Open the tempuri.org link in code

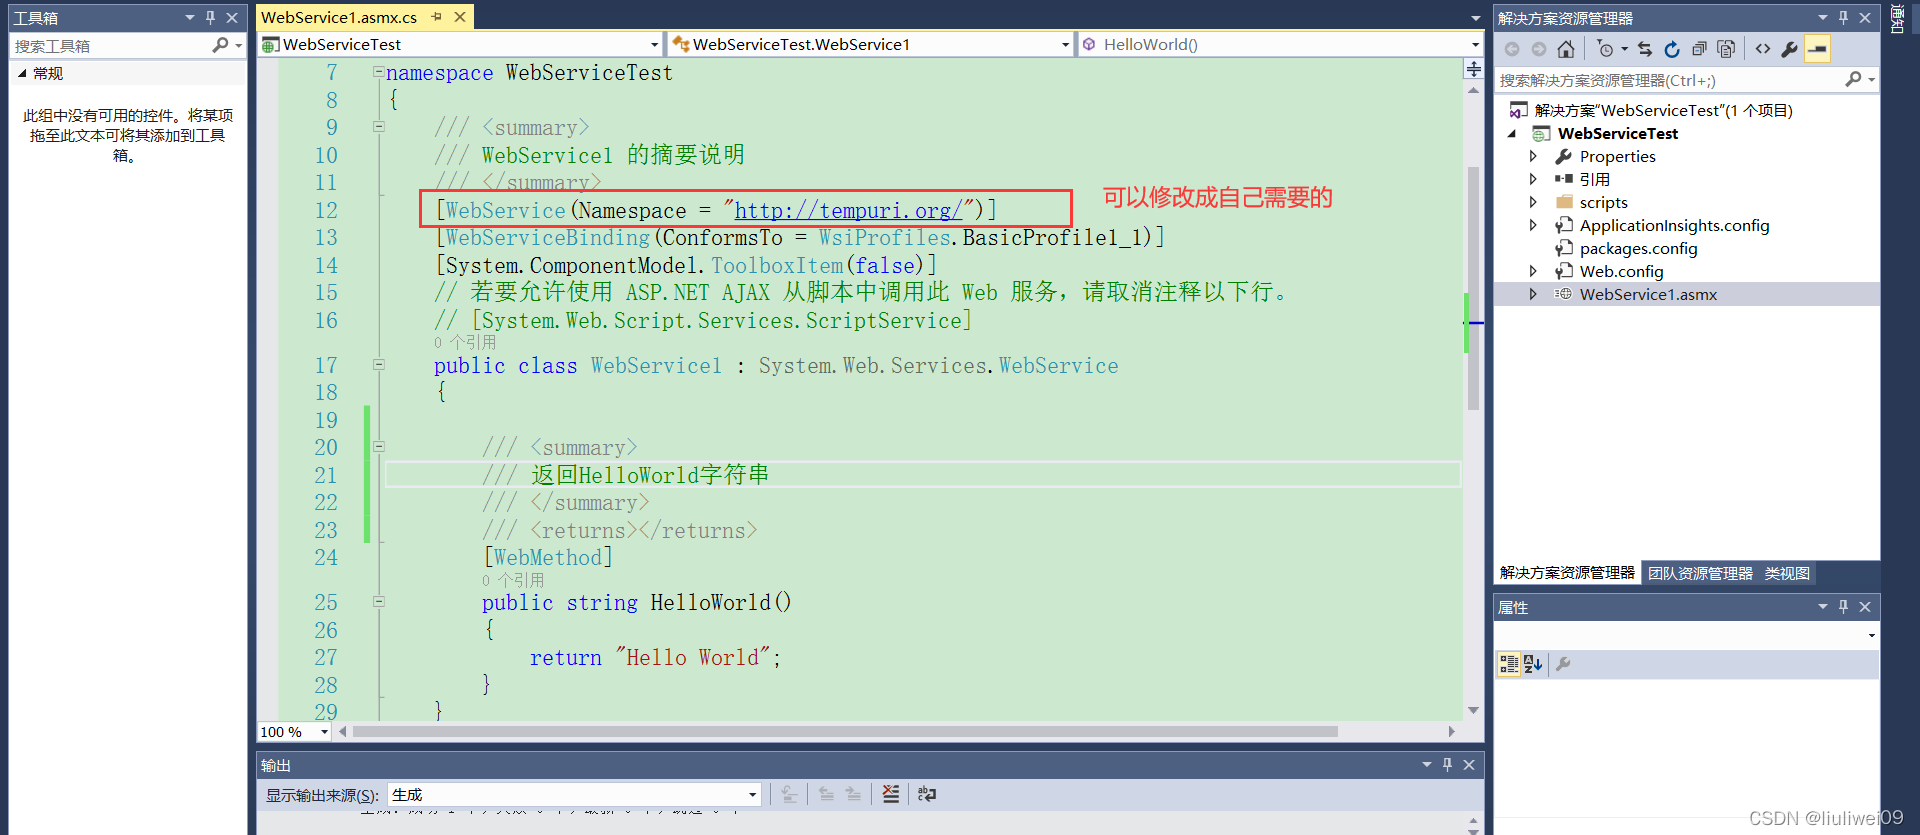848,210
